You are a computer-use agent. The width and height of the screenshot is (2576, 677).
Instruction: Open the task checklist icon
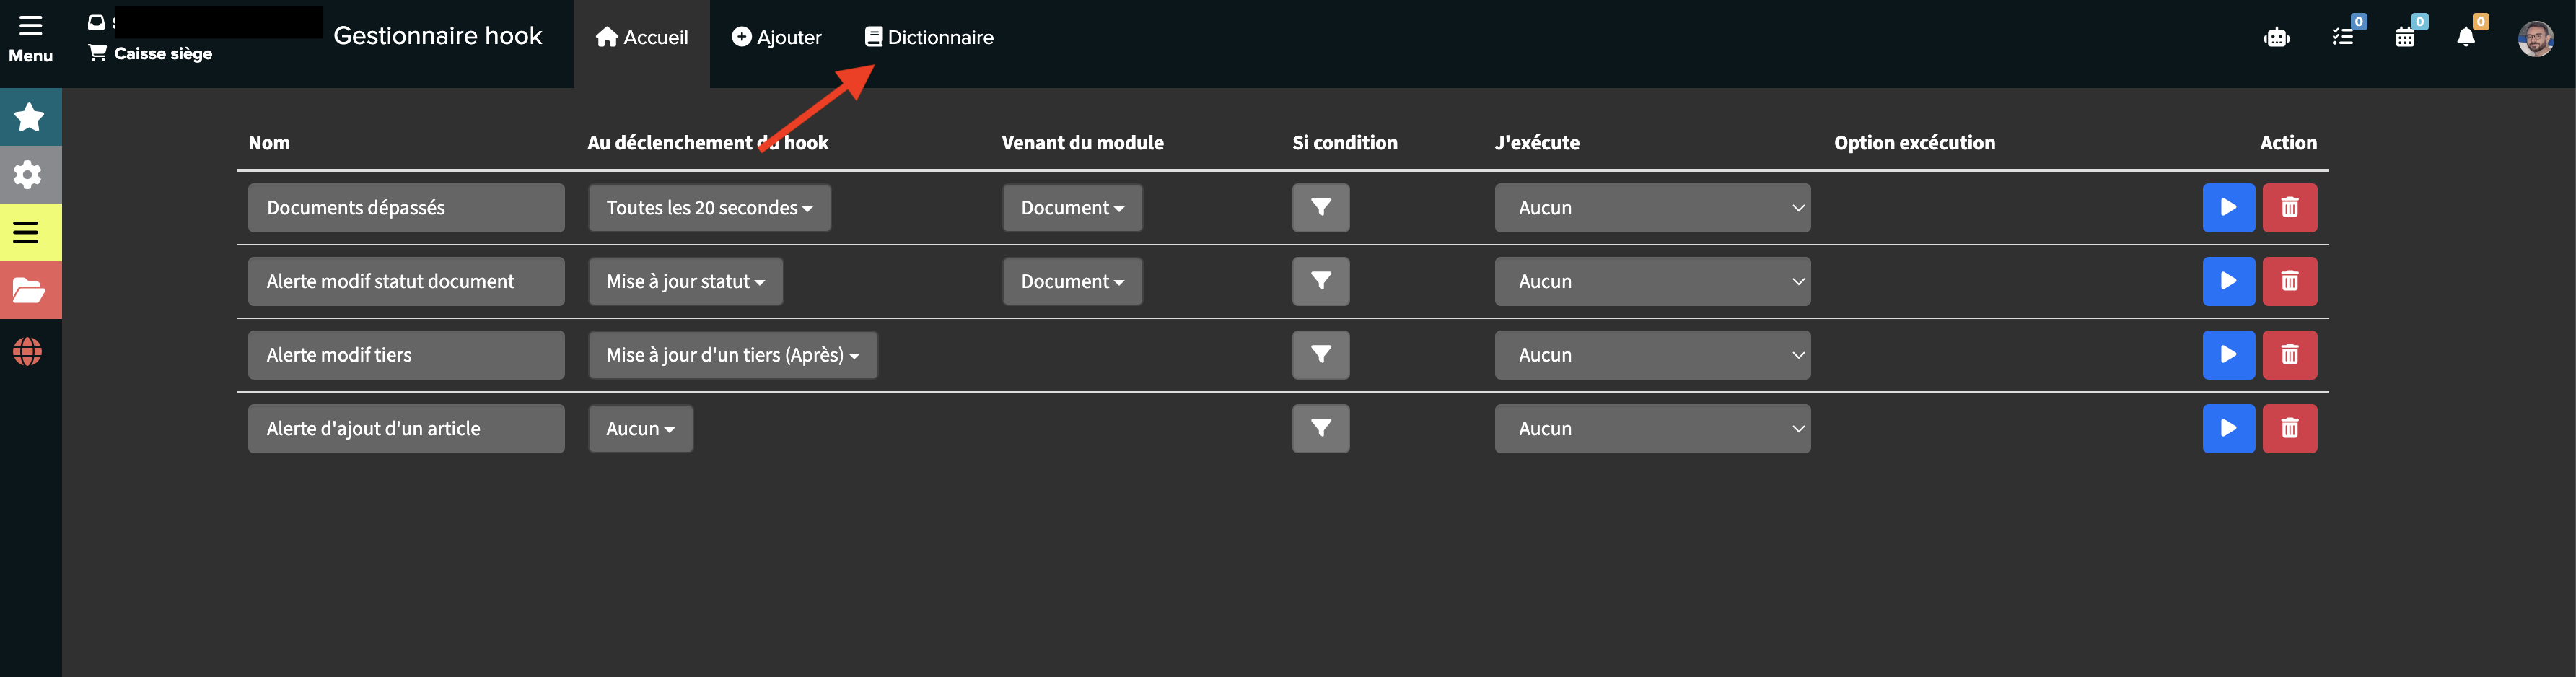(x=2342, y=37)
